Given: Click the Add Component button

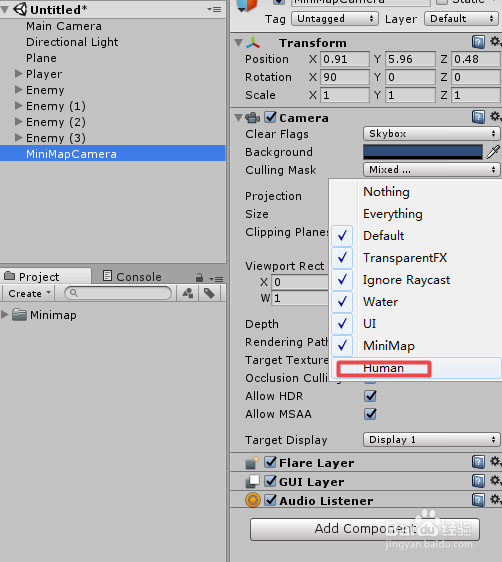Looking at the screenshot, I should point(365,529).
